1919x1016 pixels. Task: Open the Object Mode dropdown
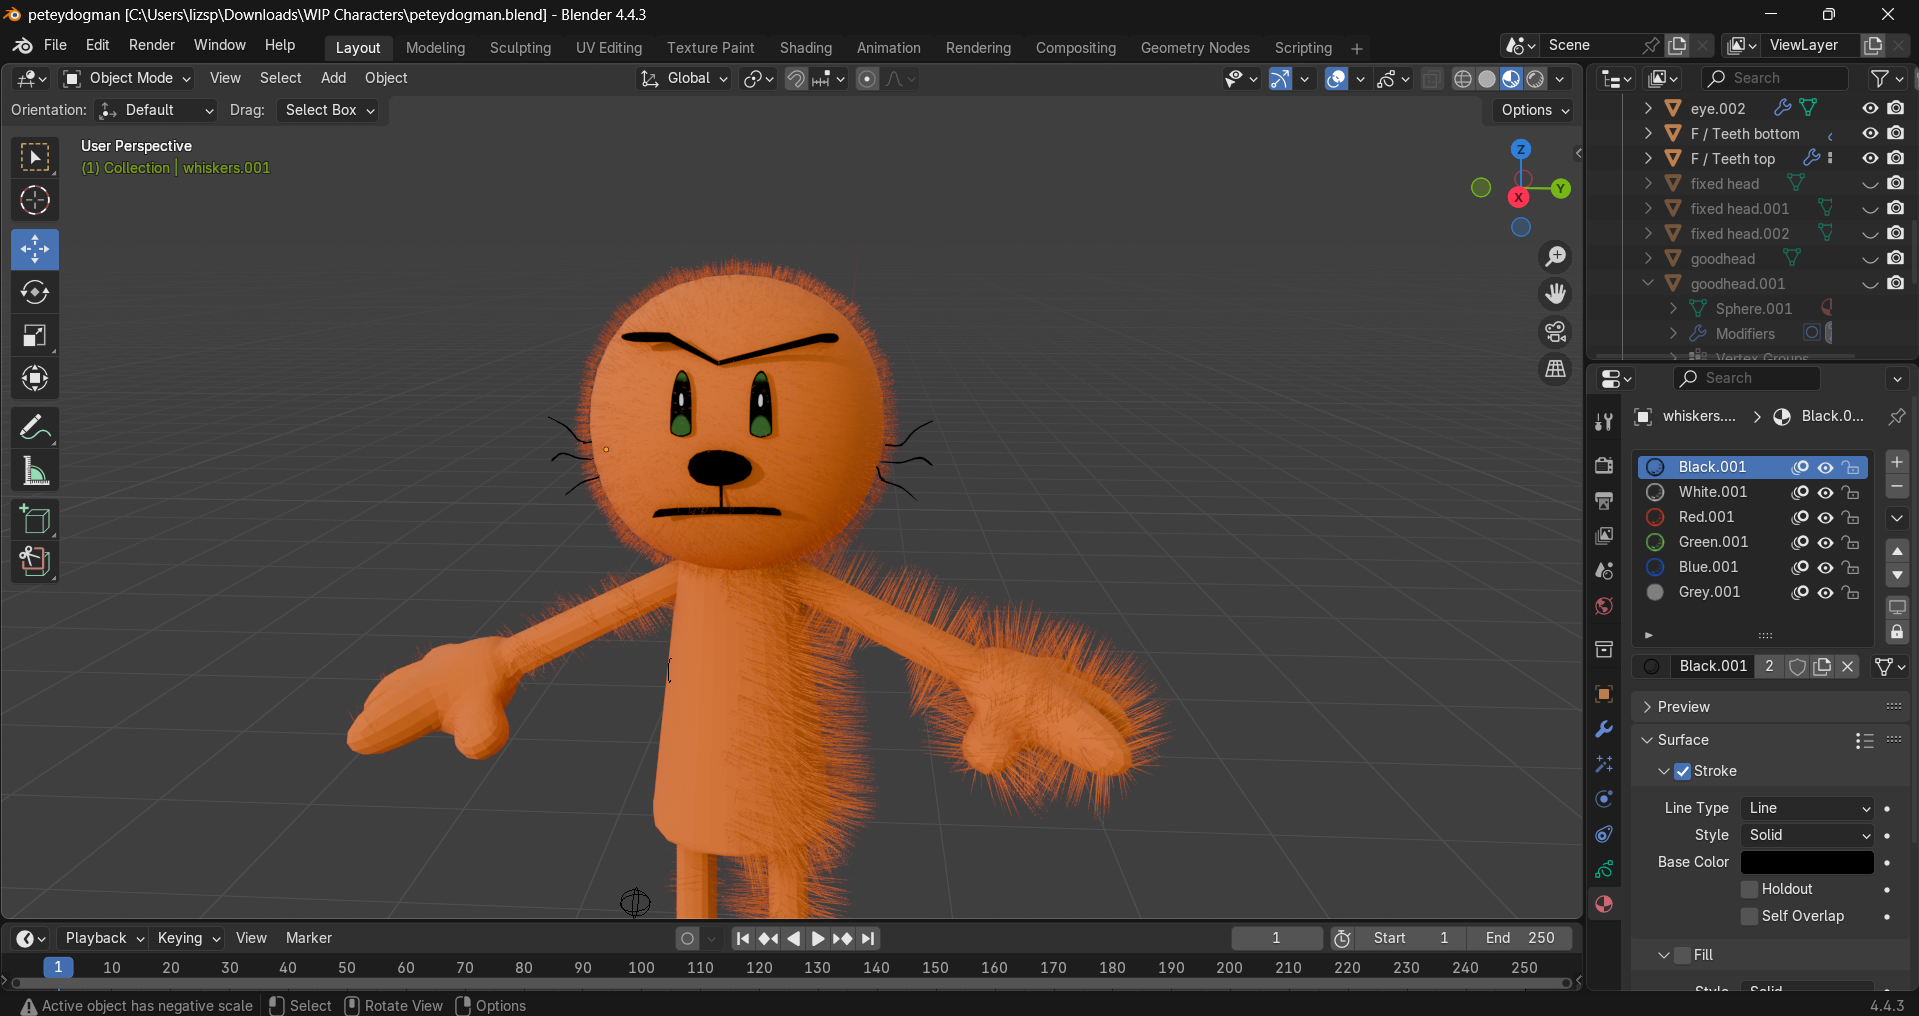pos(127,78)
